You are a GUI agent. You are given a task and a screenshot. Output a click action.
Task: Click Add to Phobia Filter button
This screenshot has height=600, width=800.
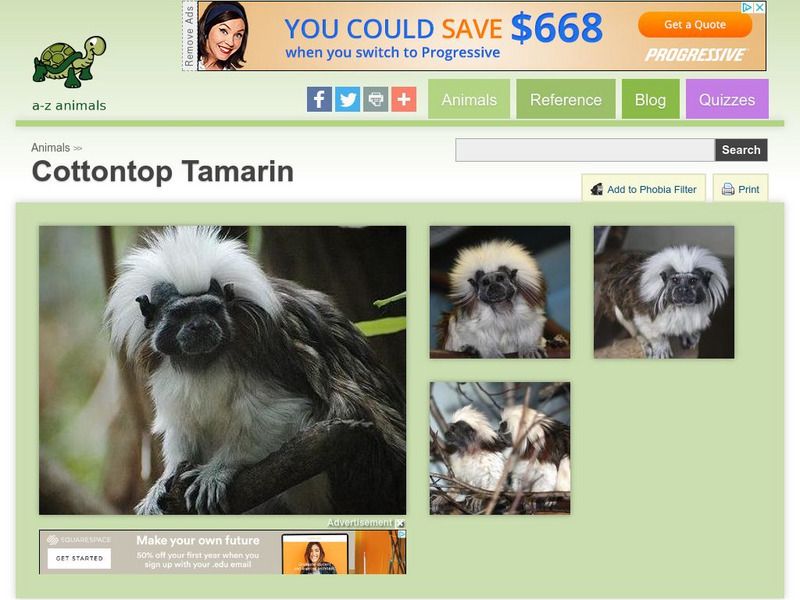pos(644,188)
